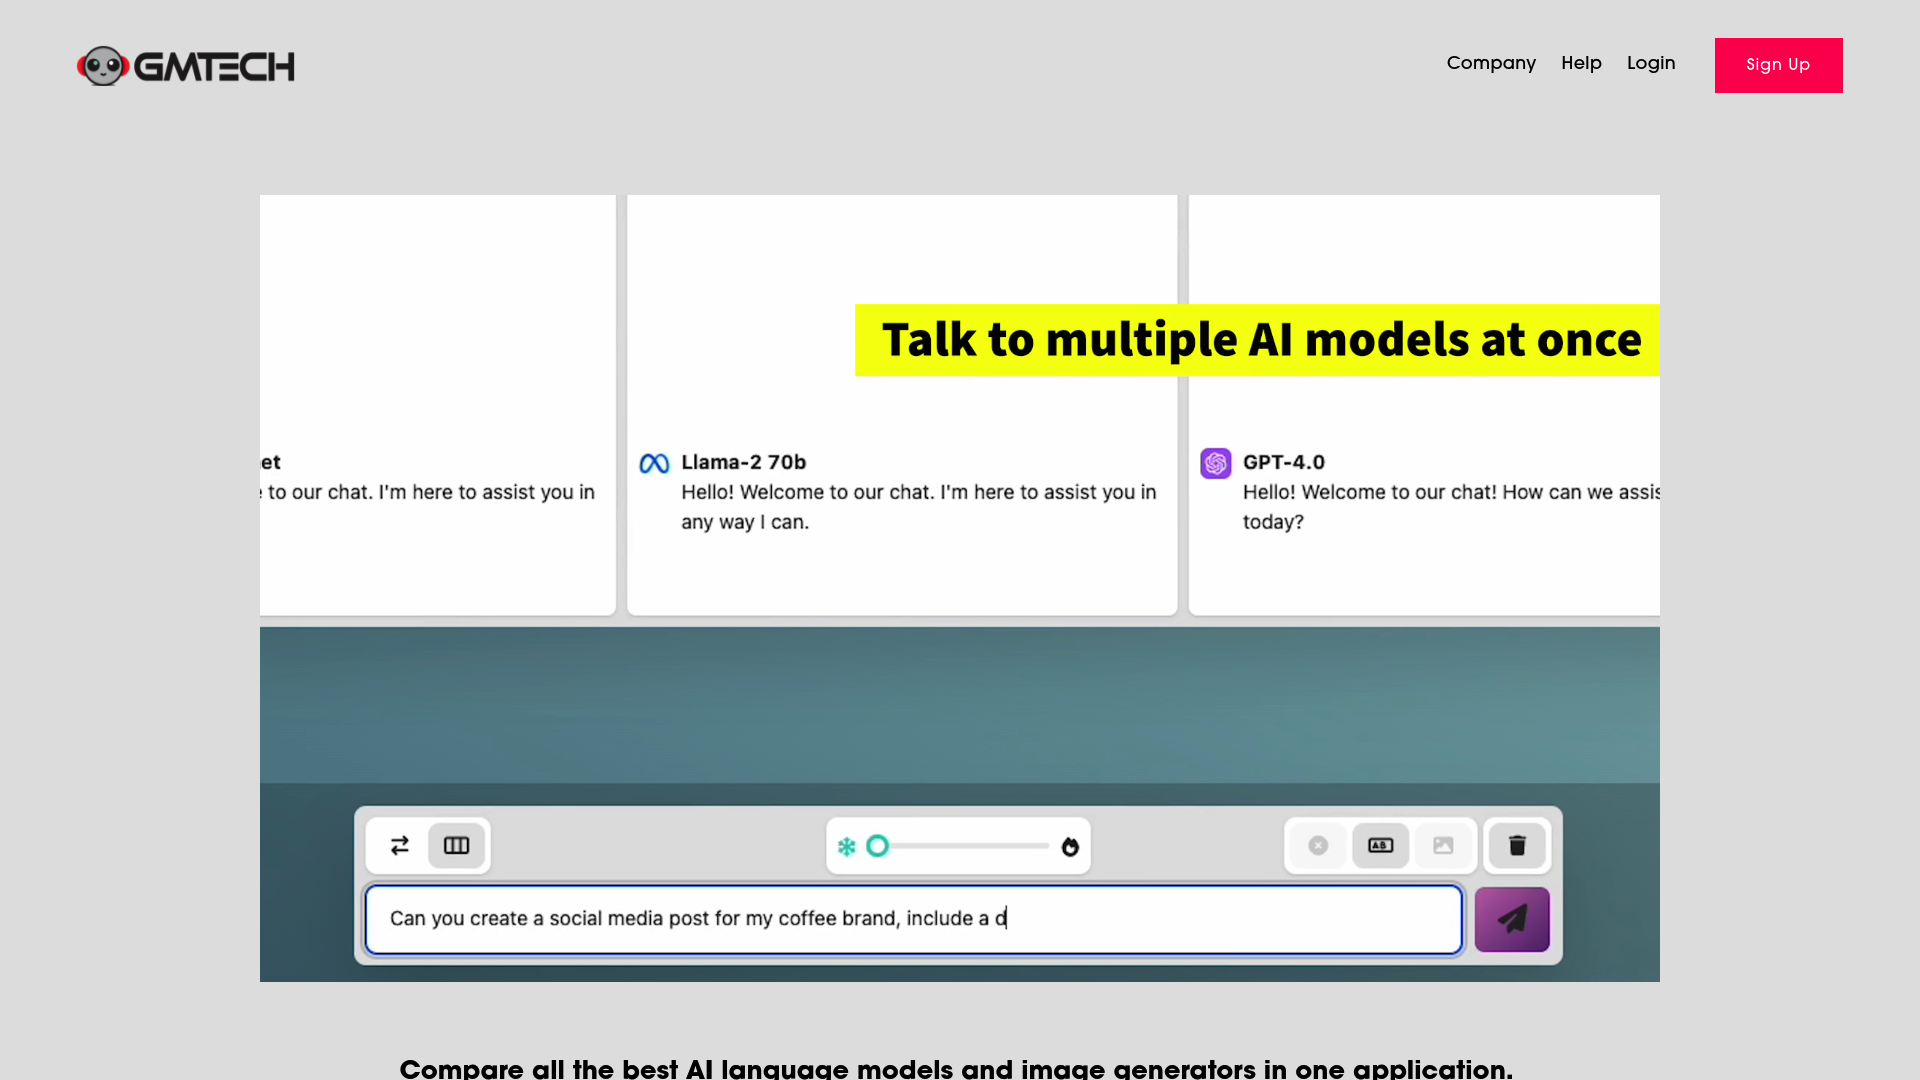Click the trash delete icon
This screenshot has height=1080, width=1920.
pos(1517,846)
